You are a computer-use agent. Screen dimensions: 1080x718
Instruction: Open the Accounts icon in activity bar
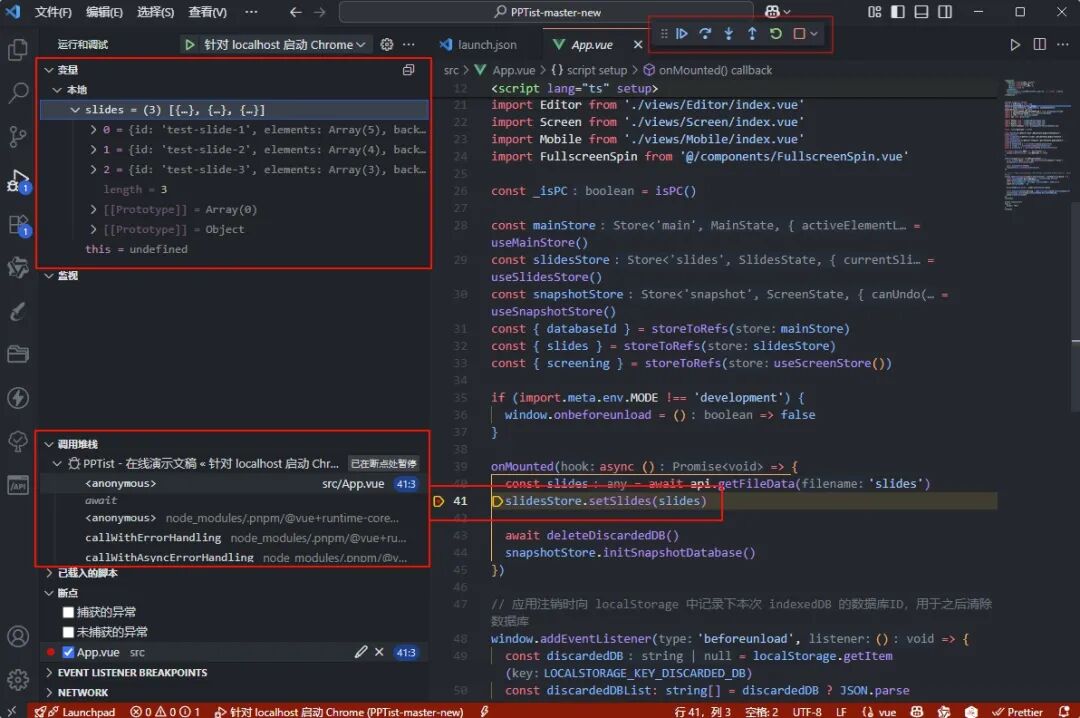(x=18, y=636)
